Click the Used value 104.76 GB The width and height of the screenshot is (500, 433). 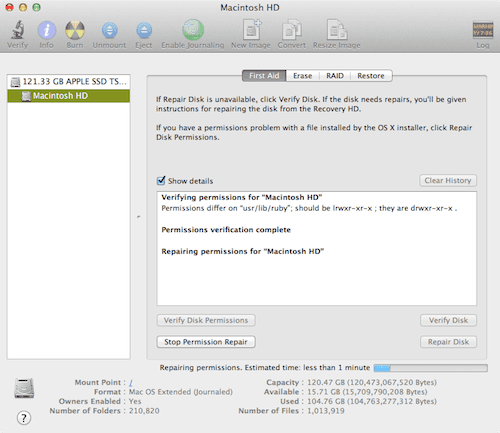point(372,401)
